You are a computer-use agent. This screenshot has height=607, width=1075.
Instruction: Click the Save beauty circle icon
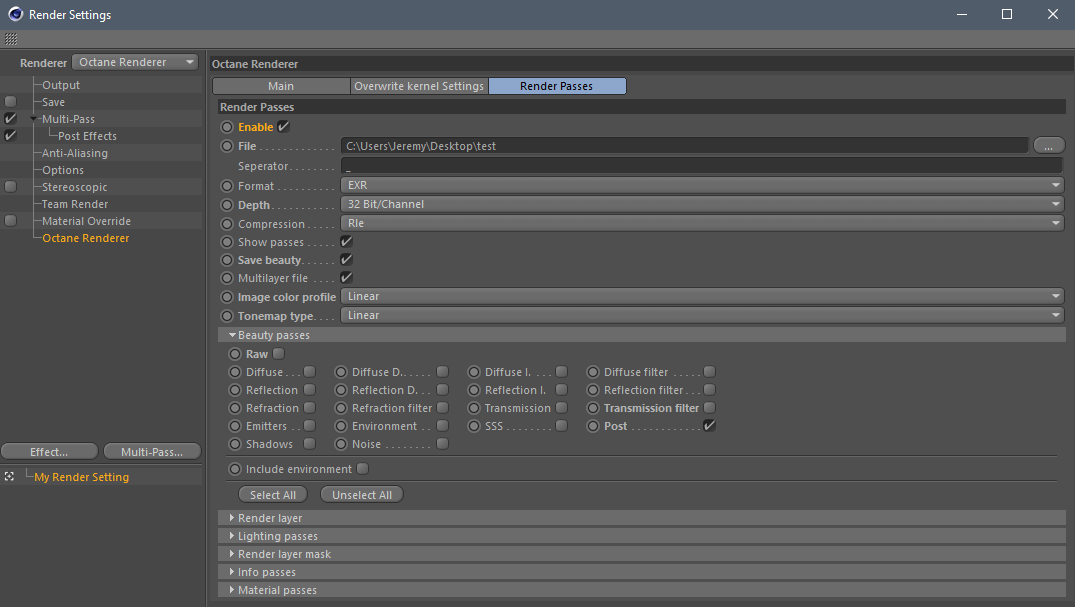click(227, 260)
